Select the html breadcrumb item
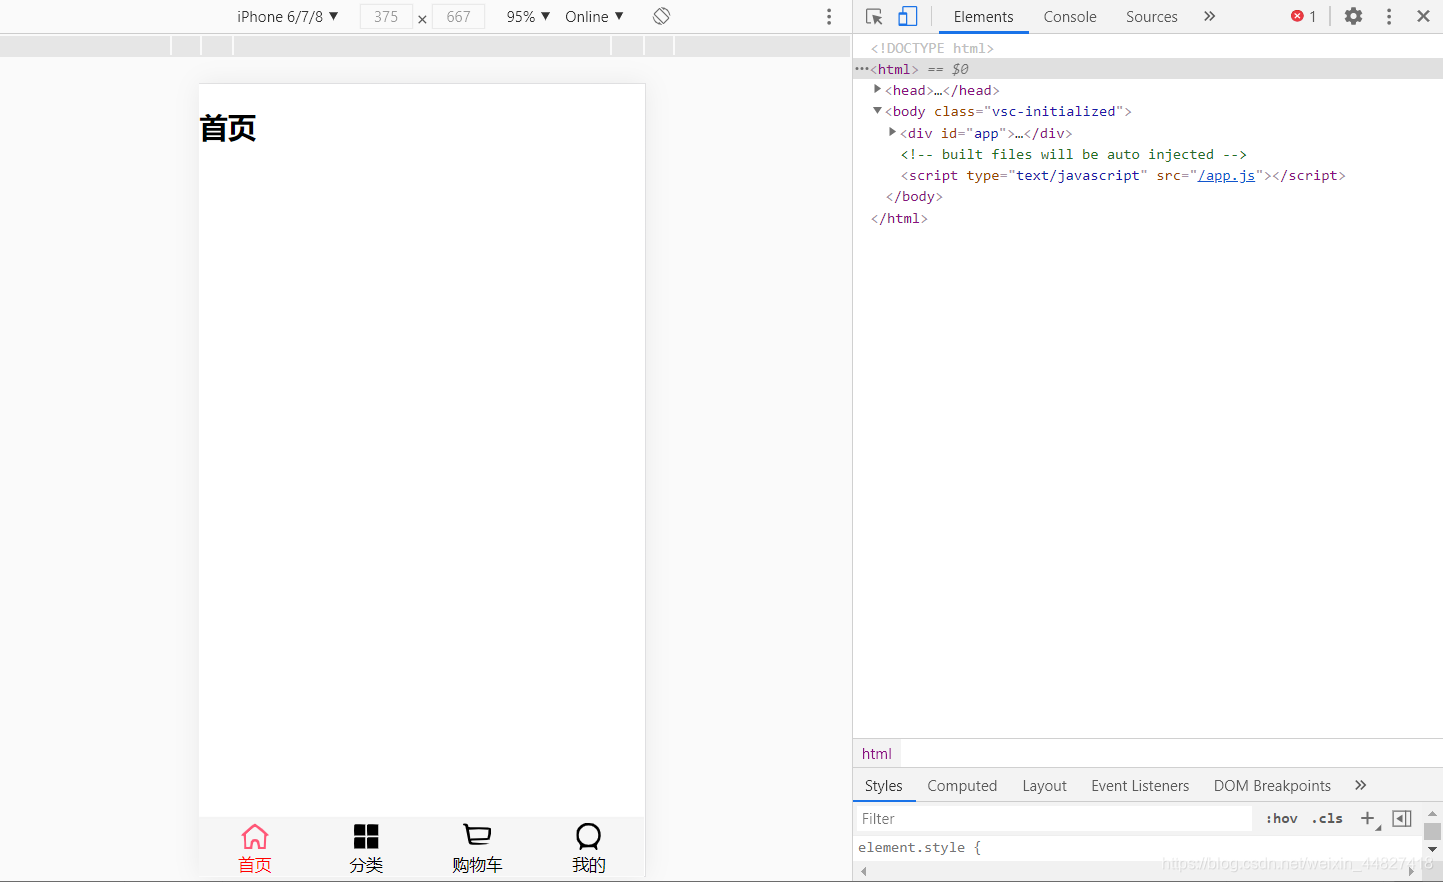Viewport: 1443px width, 882px height. point(877,754)
